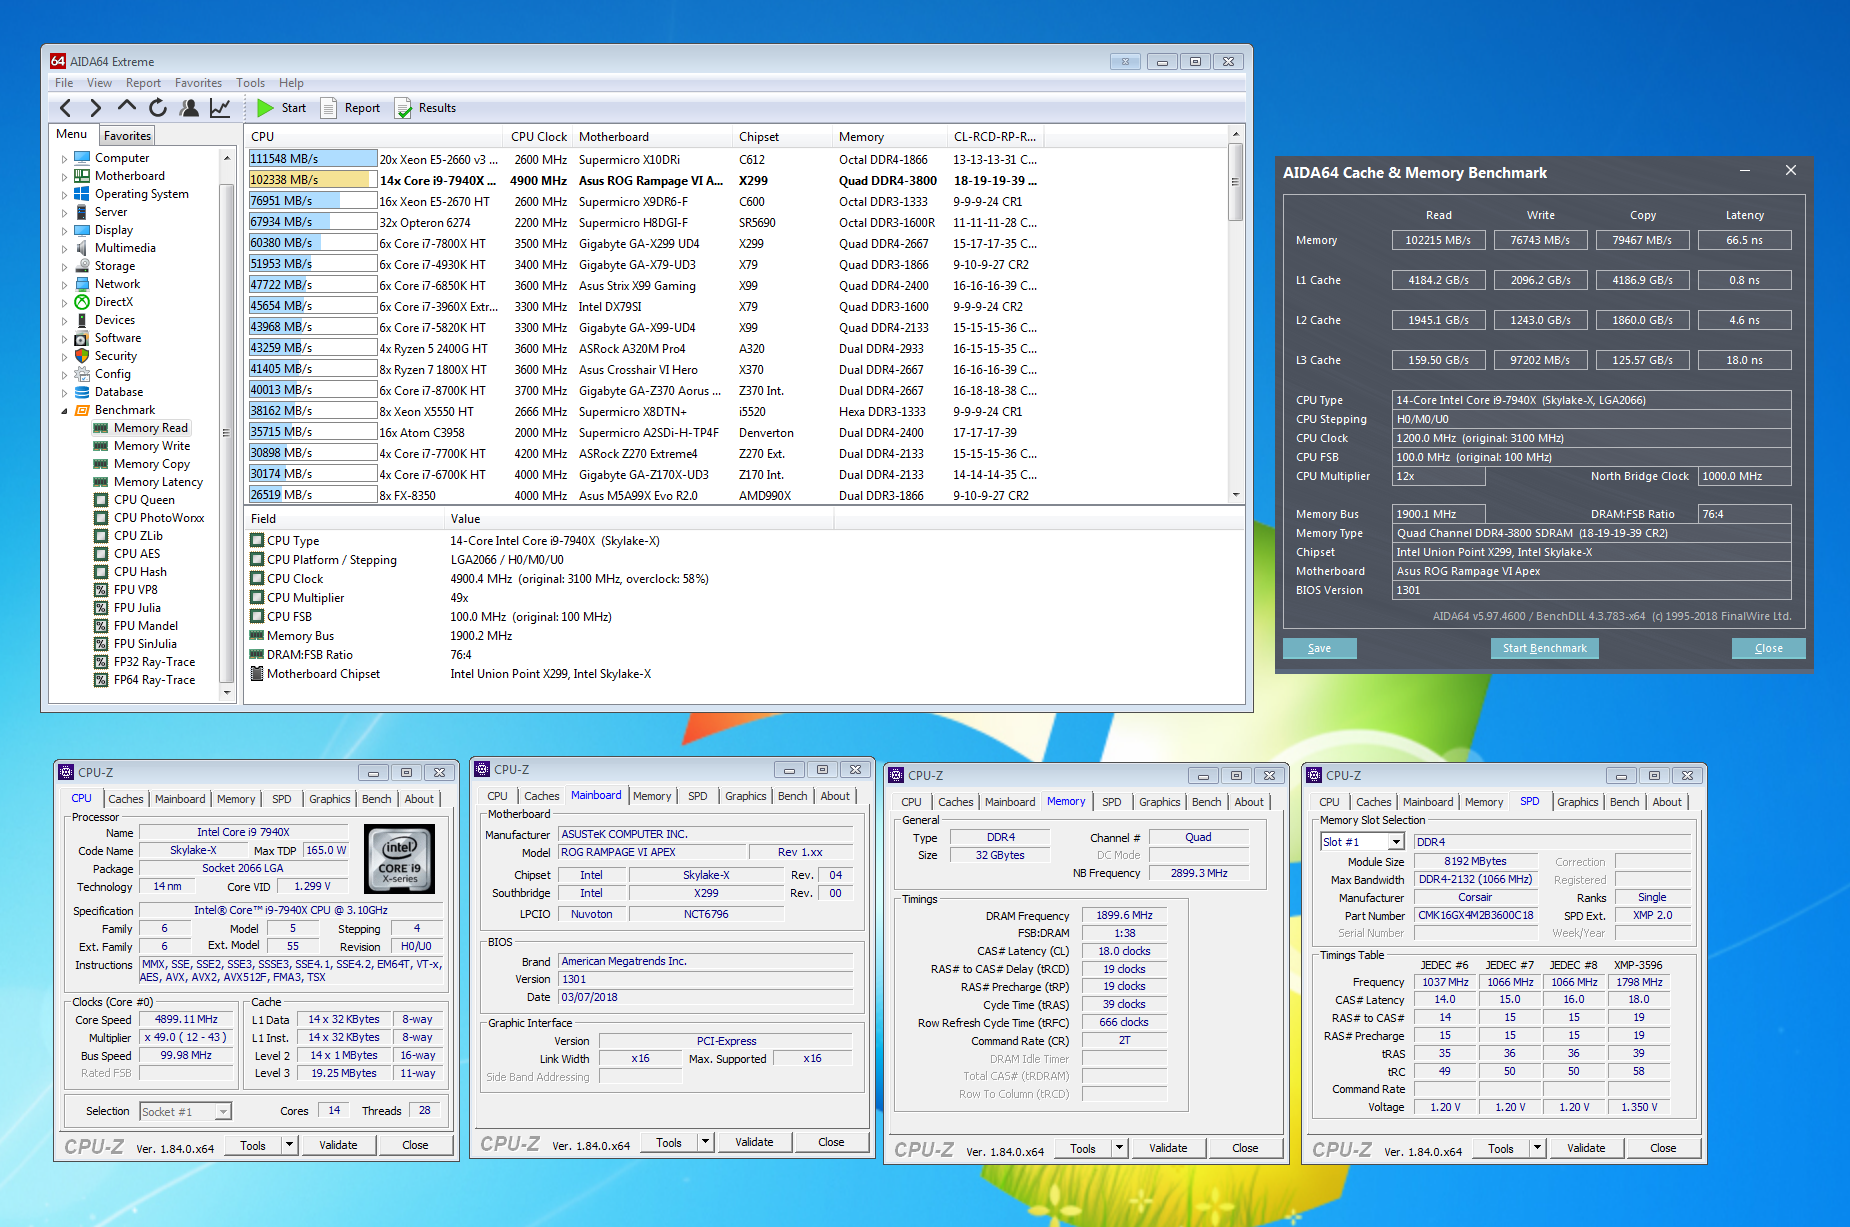Expand the Software tree node
Viewport: 1850px width, 1227px height.
coord(65,339)
